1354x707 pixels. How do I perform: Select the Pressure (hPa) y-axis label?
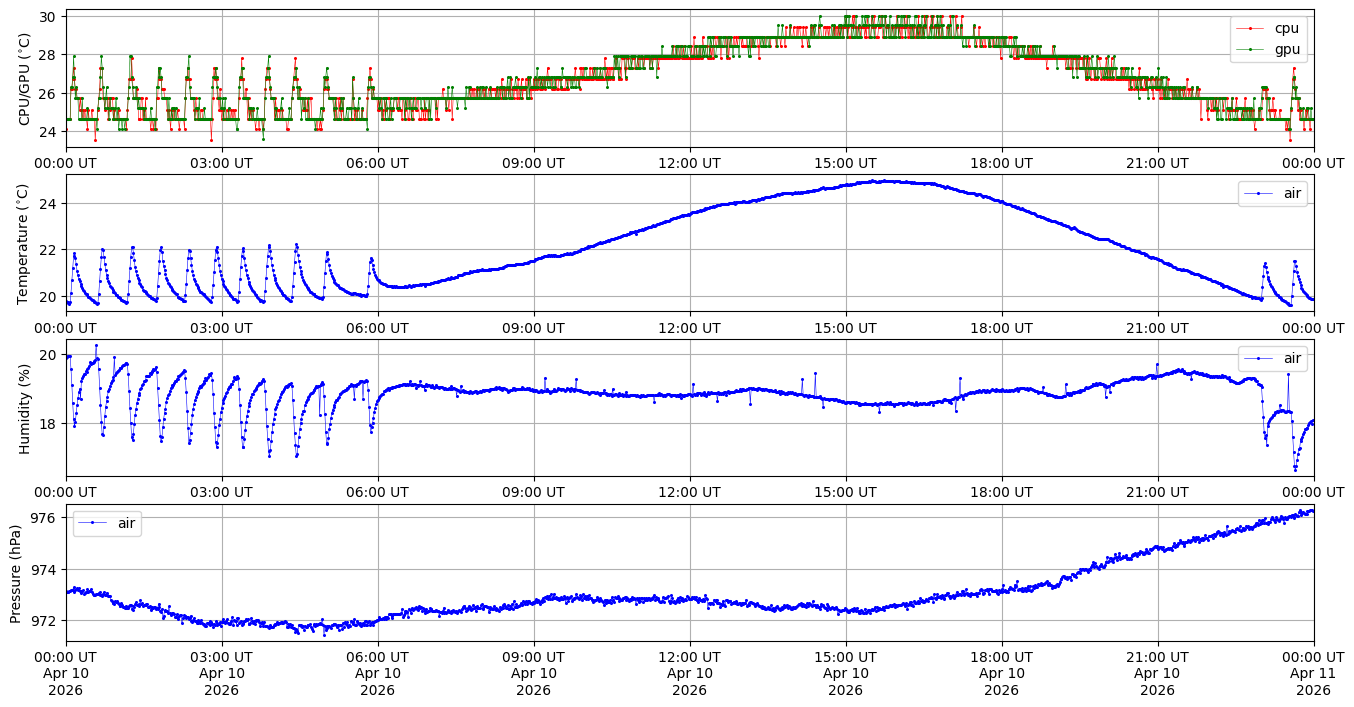pos(15,573)
